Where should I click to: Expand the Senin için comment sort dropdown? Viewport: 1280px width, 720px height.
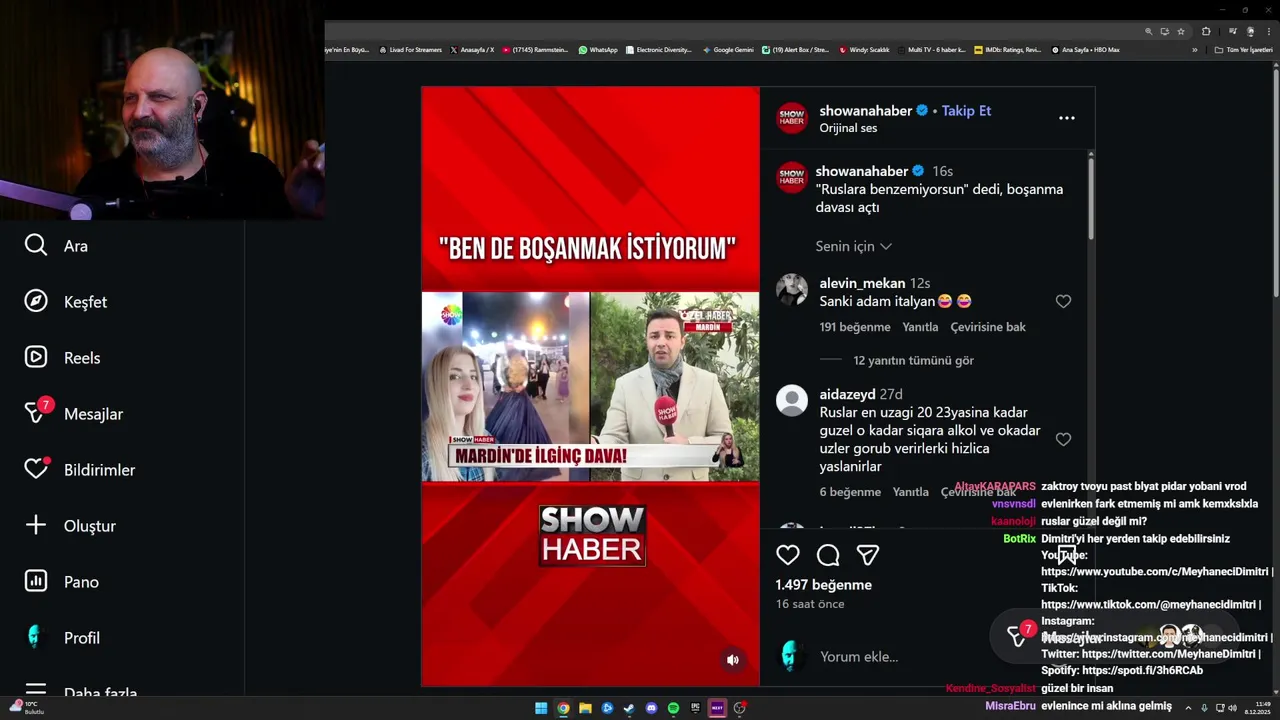853,246
